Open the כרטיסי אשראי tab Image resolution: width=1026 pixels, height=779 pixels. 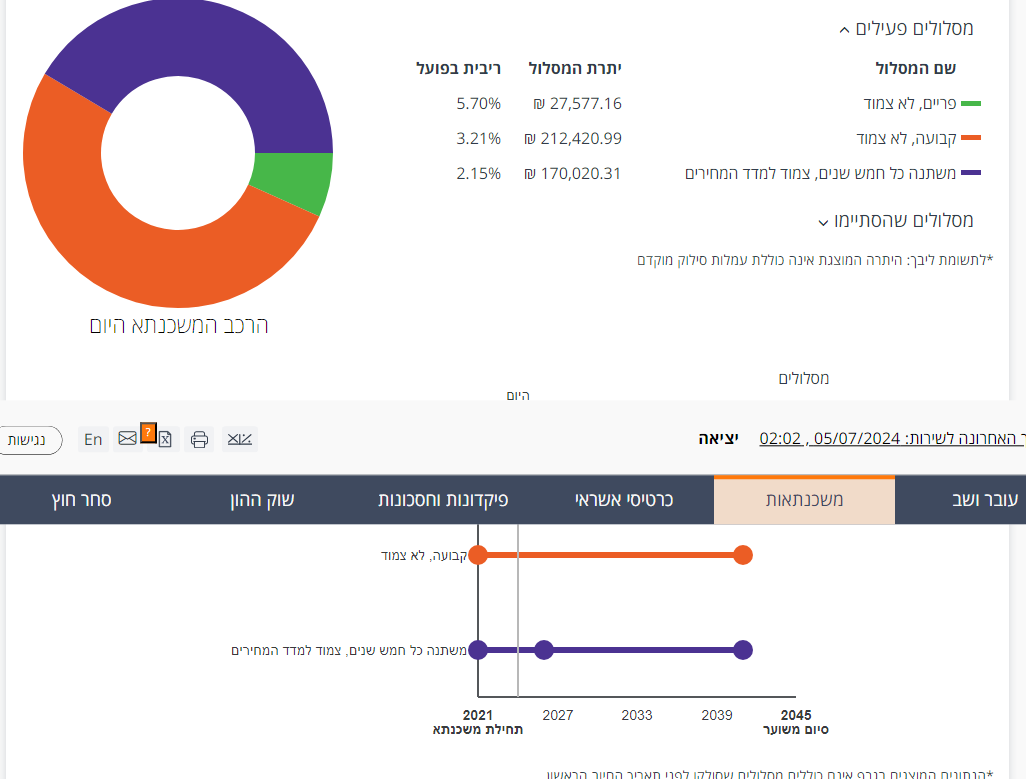(624, 500)
